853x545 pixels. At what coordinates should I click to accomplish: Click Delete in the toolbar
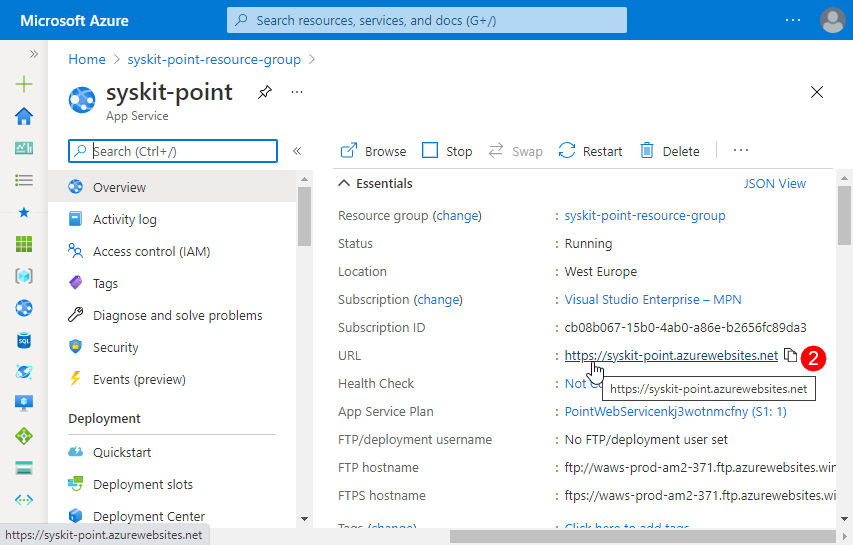pyautogui.click(x=670, y=151)
